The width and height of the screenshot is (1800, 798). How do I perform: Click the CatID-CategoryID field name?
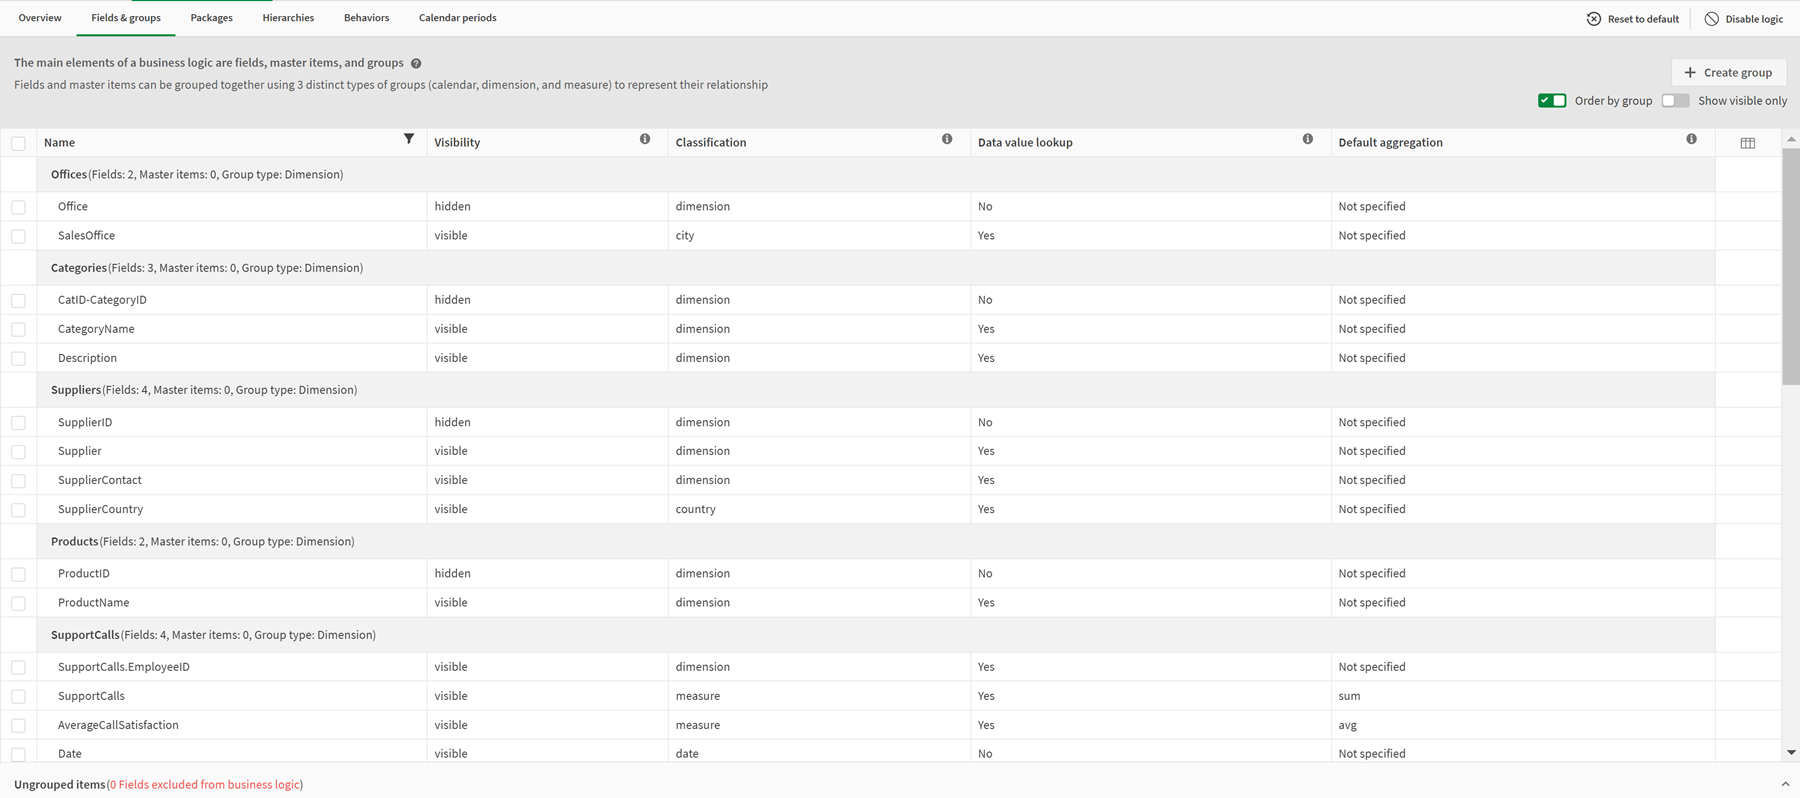102,300
